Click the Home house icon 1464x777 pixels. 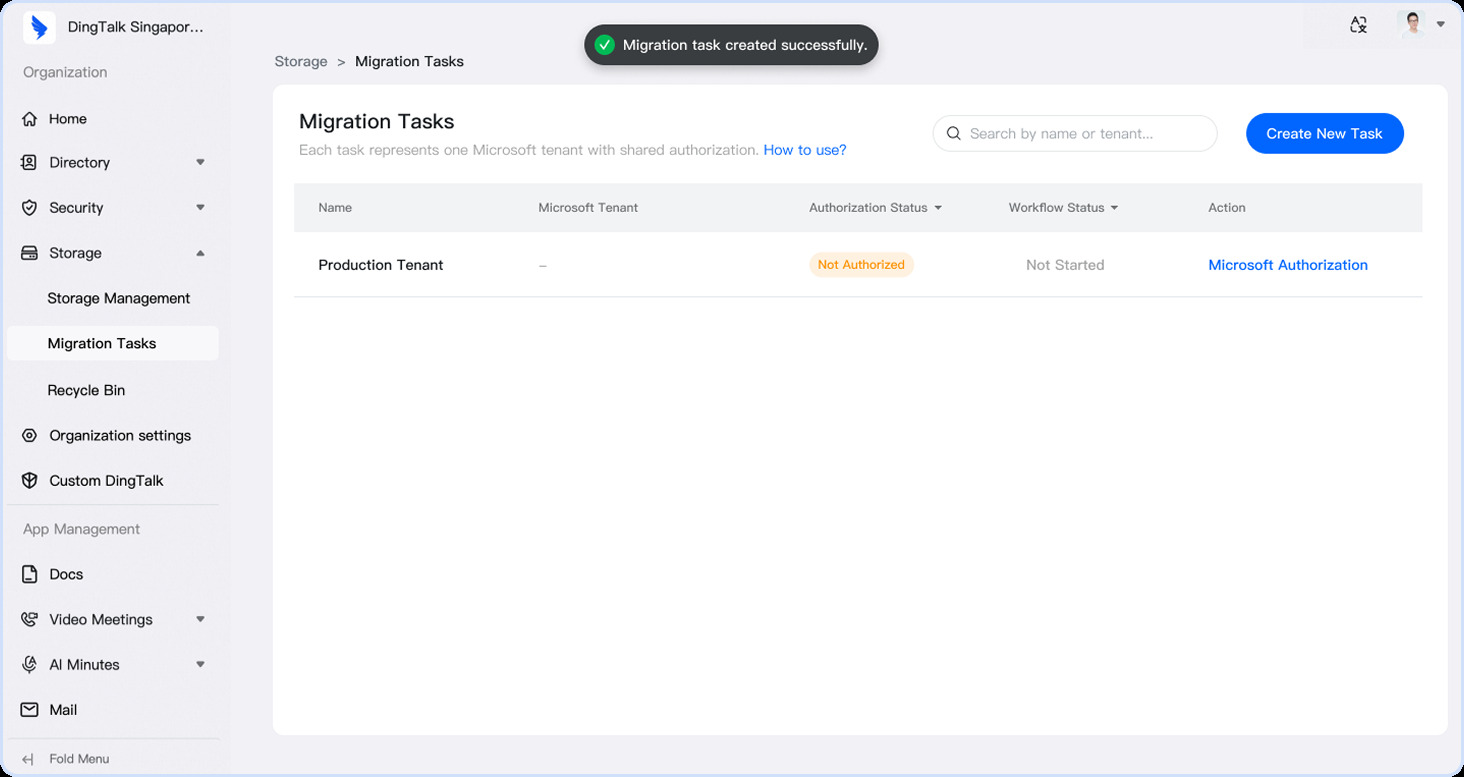point(30,119)
